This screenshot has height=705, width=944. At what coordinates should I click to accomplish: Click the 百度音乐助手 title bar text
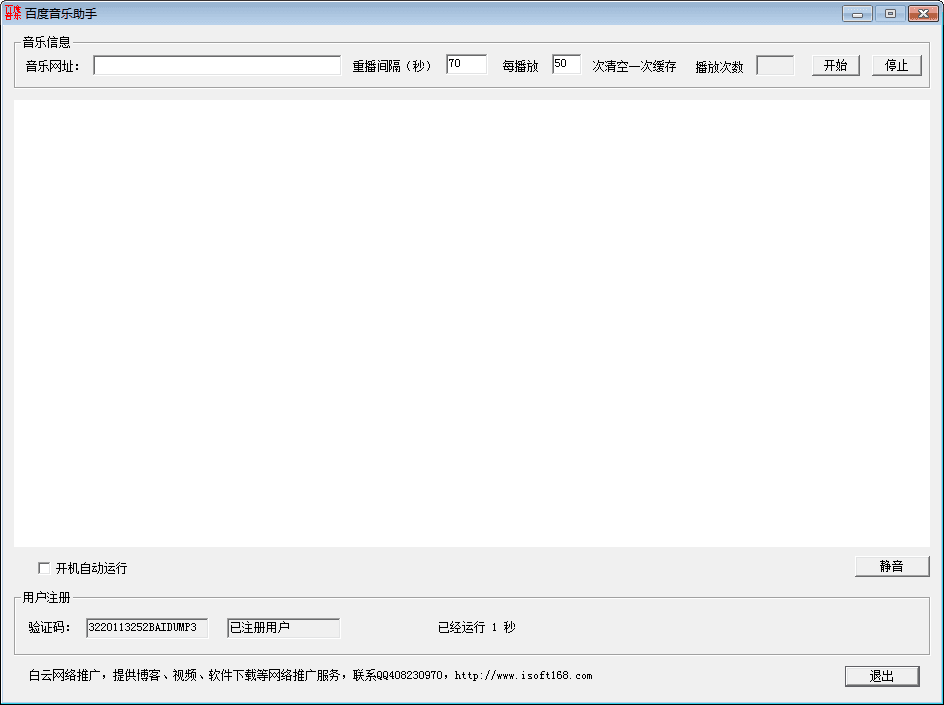[62, 13]
